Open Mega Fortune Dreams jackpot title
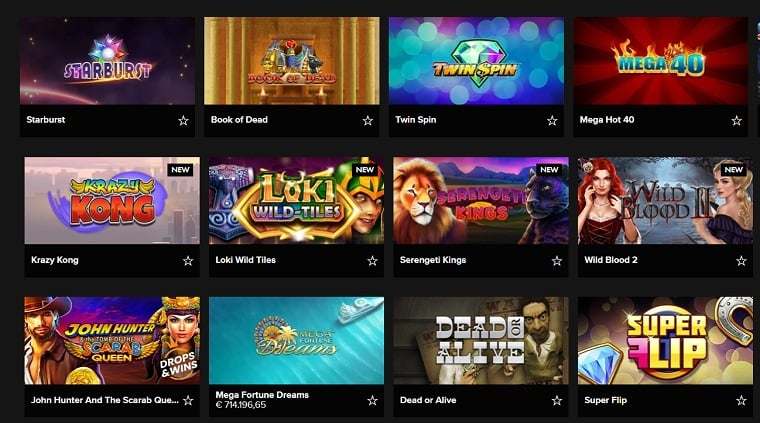The height and width of the screenshot is (423, 760). [x=262, y=395]
